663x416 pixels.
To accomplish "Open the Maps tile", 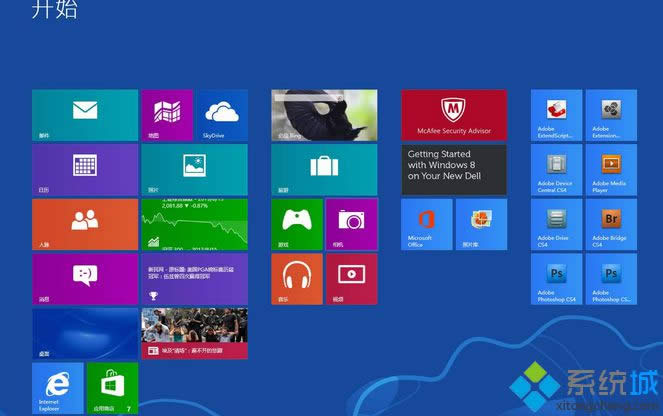I will [x=167, y=115].
